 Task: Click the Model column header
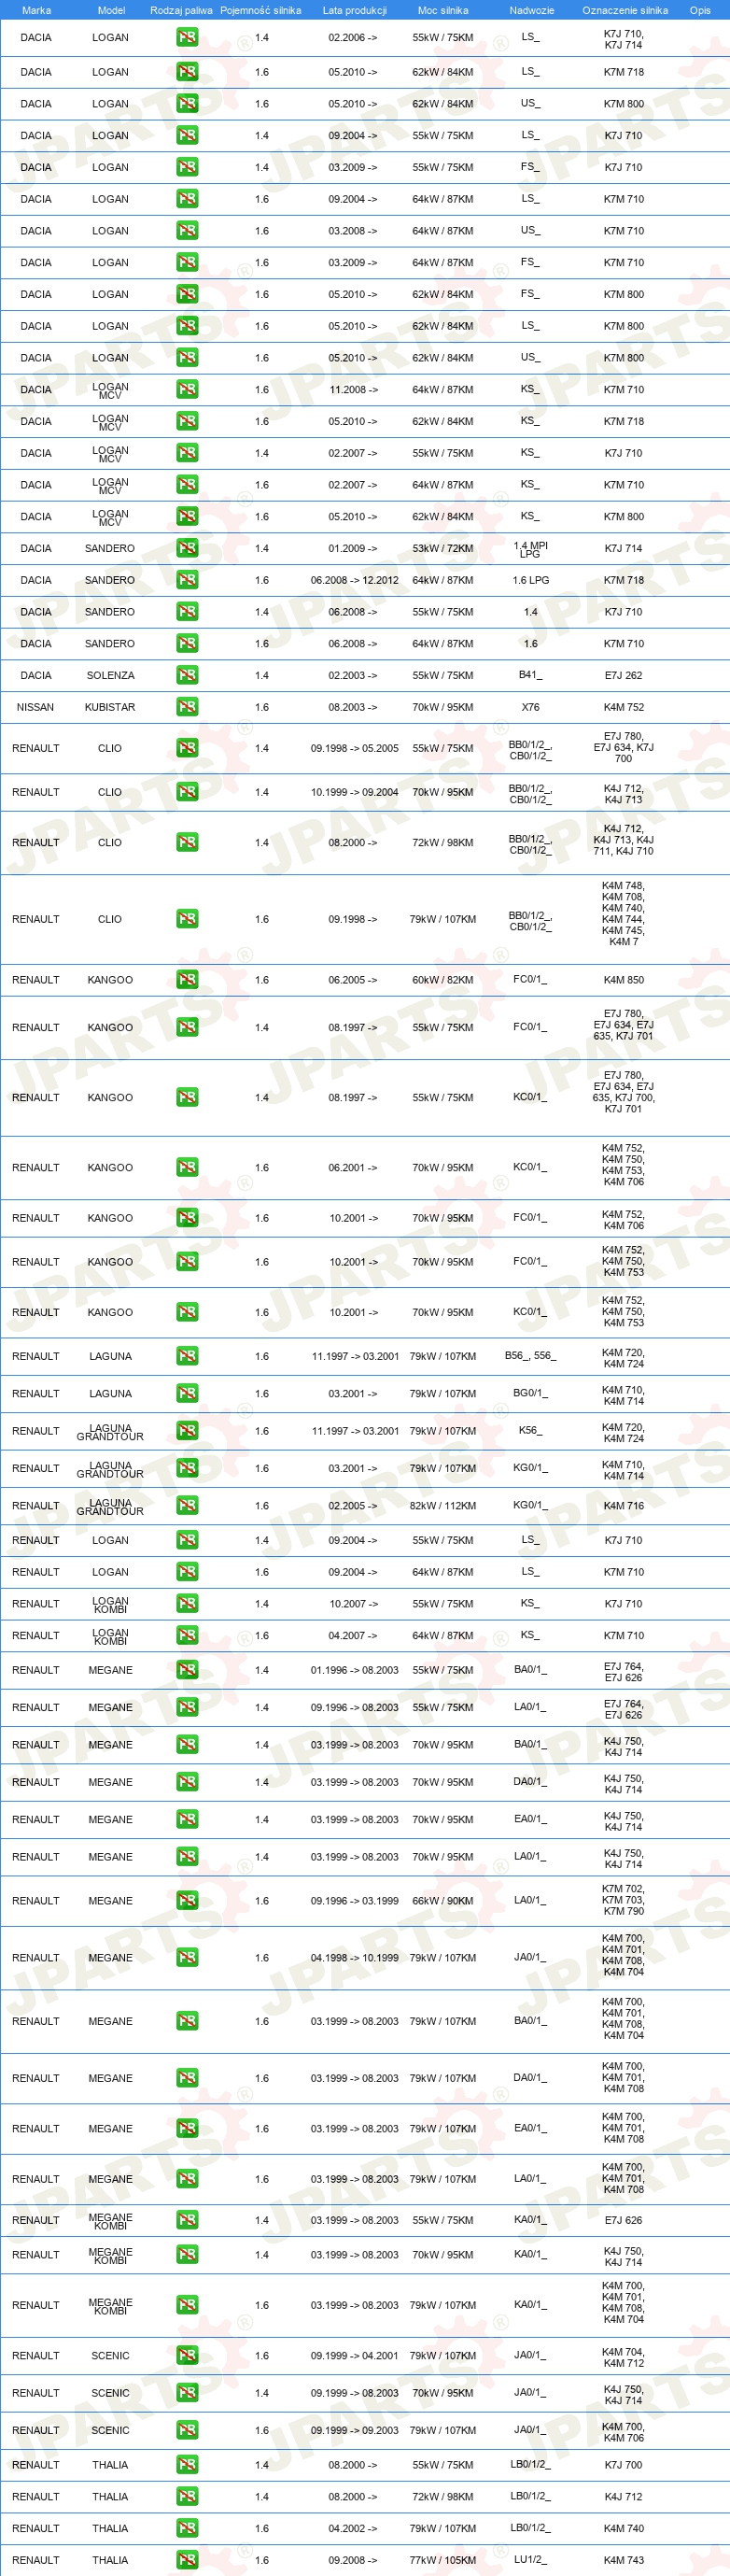111,10
